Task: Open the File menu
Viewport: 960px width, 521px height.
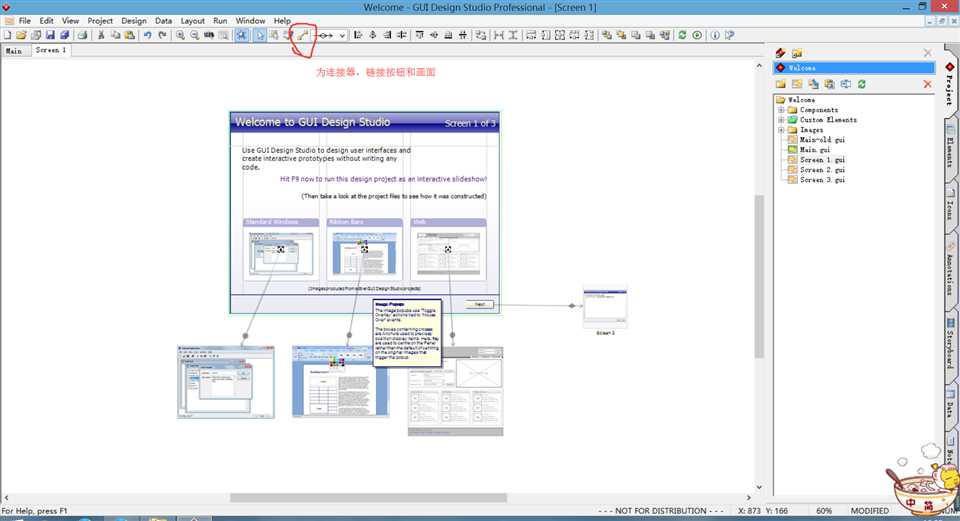Action: pyautogui.click(x=24, y=21)
